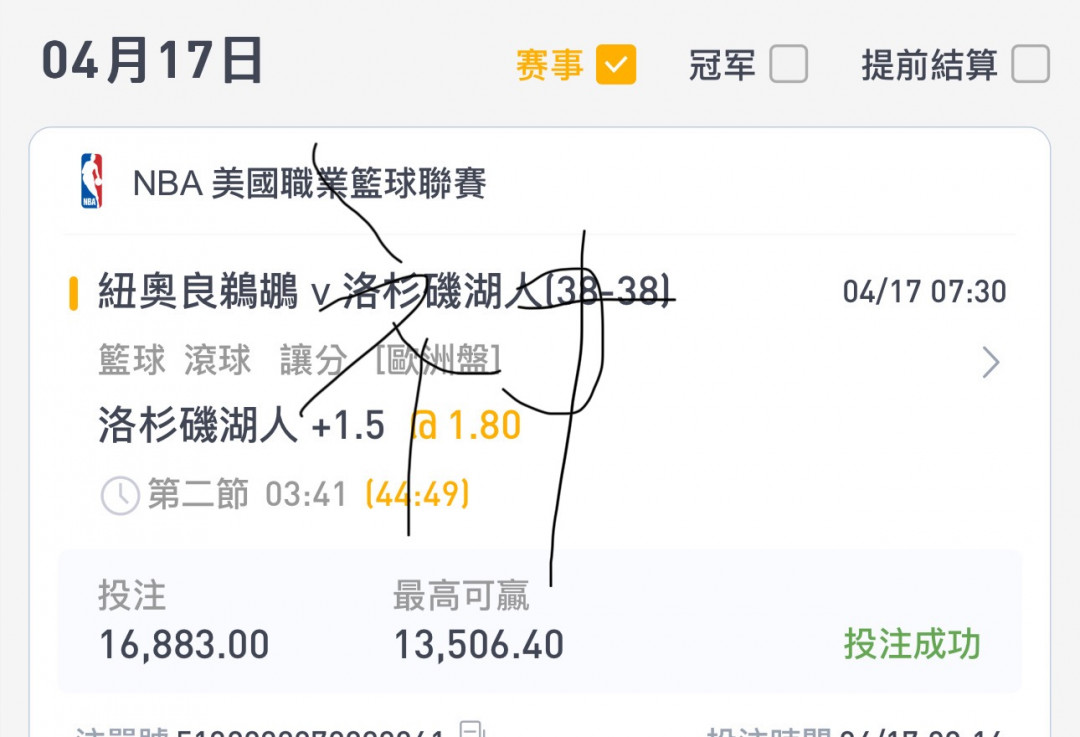This screenshot has height=737, width=1080.
Task: Enable the 冠军 checkbox
Action: coord(788,64)
